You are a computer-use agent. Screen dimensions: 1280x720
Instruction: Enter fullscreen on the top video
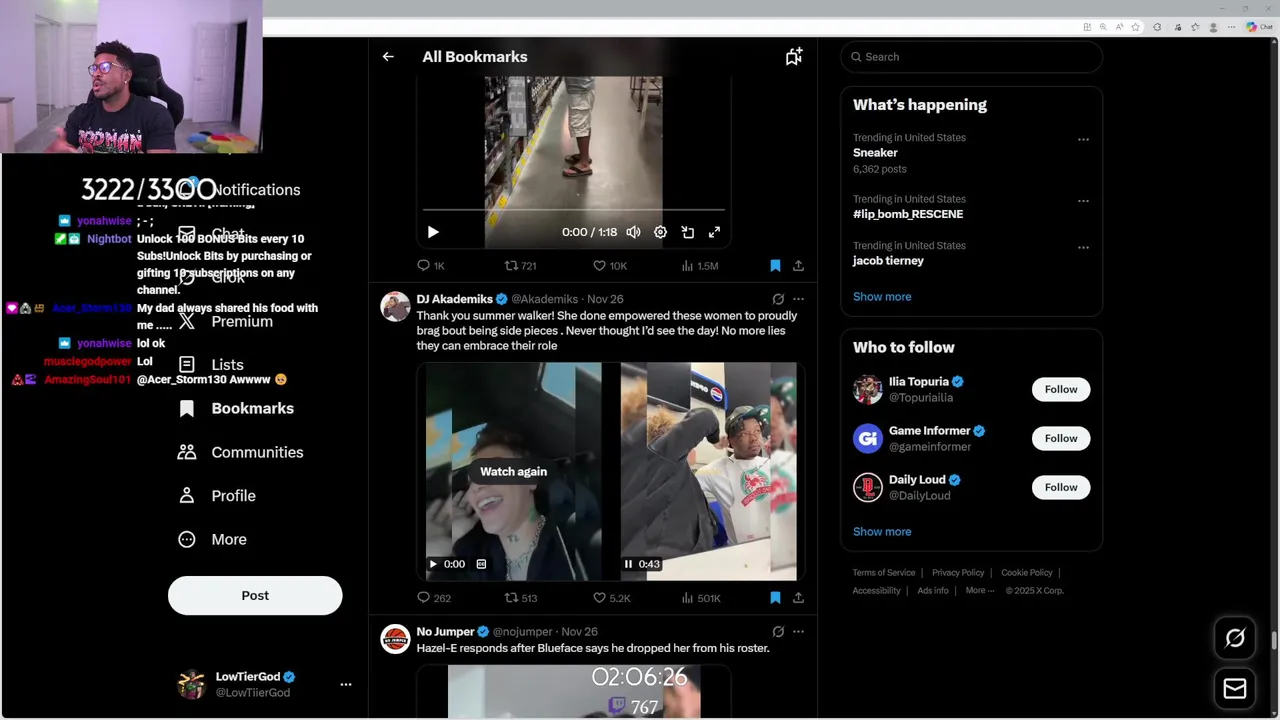[x=714, y=232]
